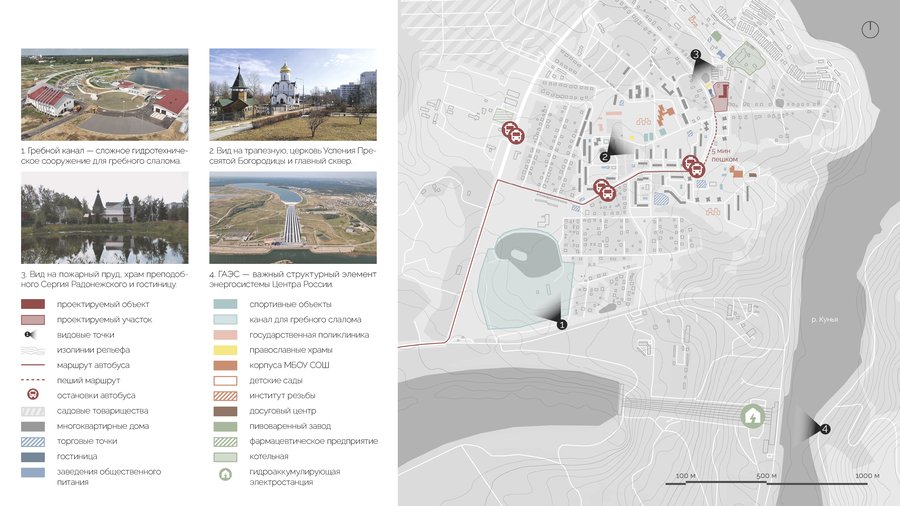Image resolution: width=900 pixels, height=506 pixels.
Task: Click the compass north indicator on the map
Action: 870,29
